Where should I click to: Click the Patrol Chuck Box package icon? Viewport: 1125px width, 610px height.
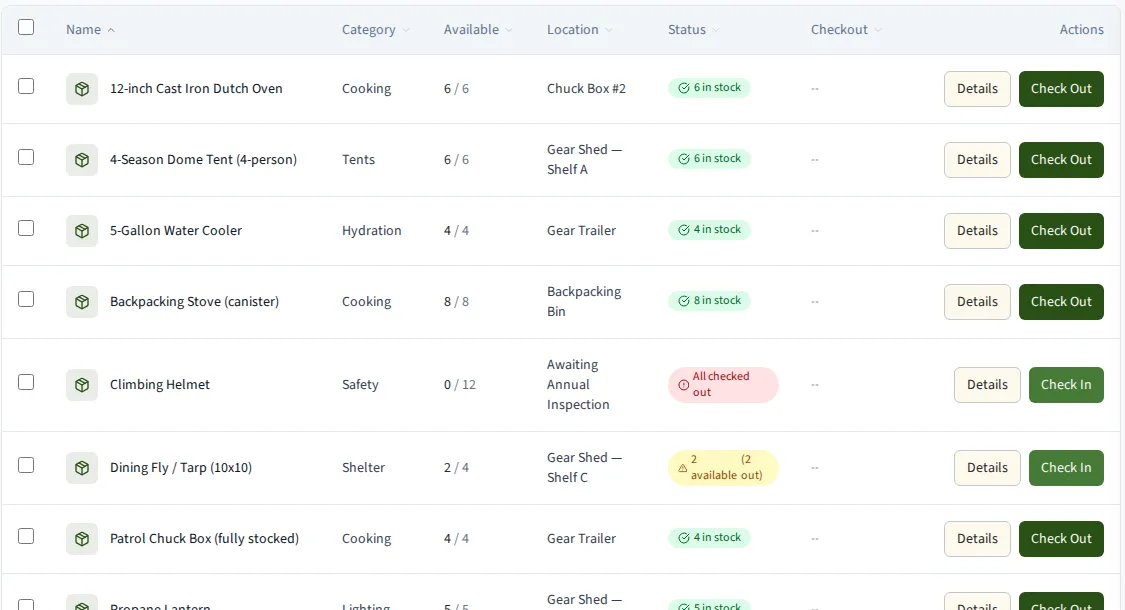point(82,539)
